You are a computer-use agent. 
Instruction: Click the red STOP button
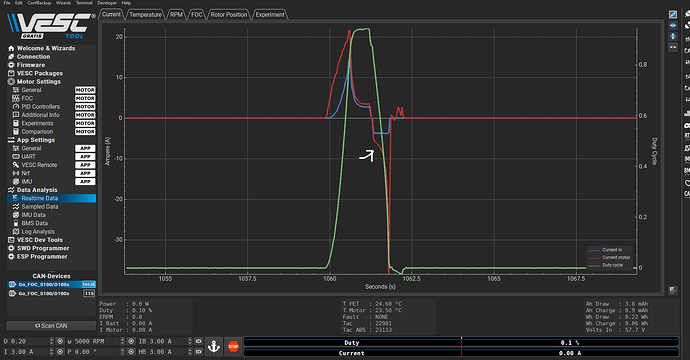pyautogui.click(x=233, y=346)
